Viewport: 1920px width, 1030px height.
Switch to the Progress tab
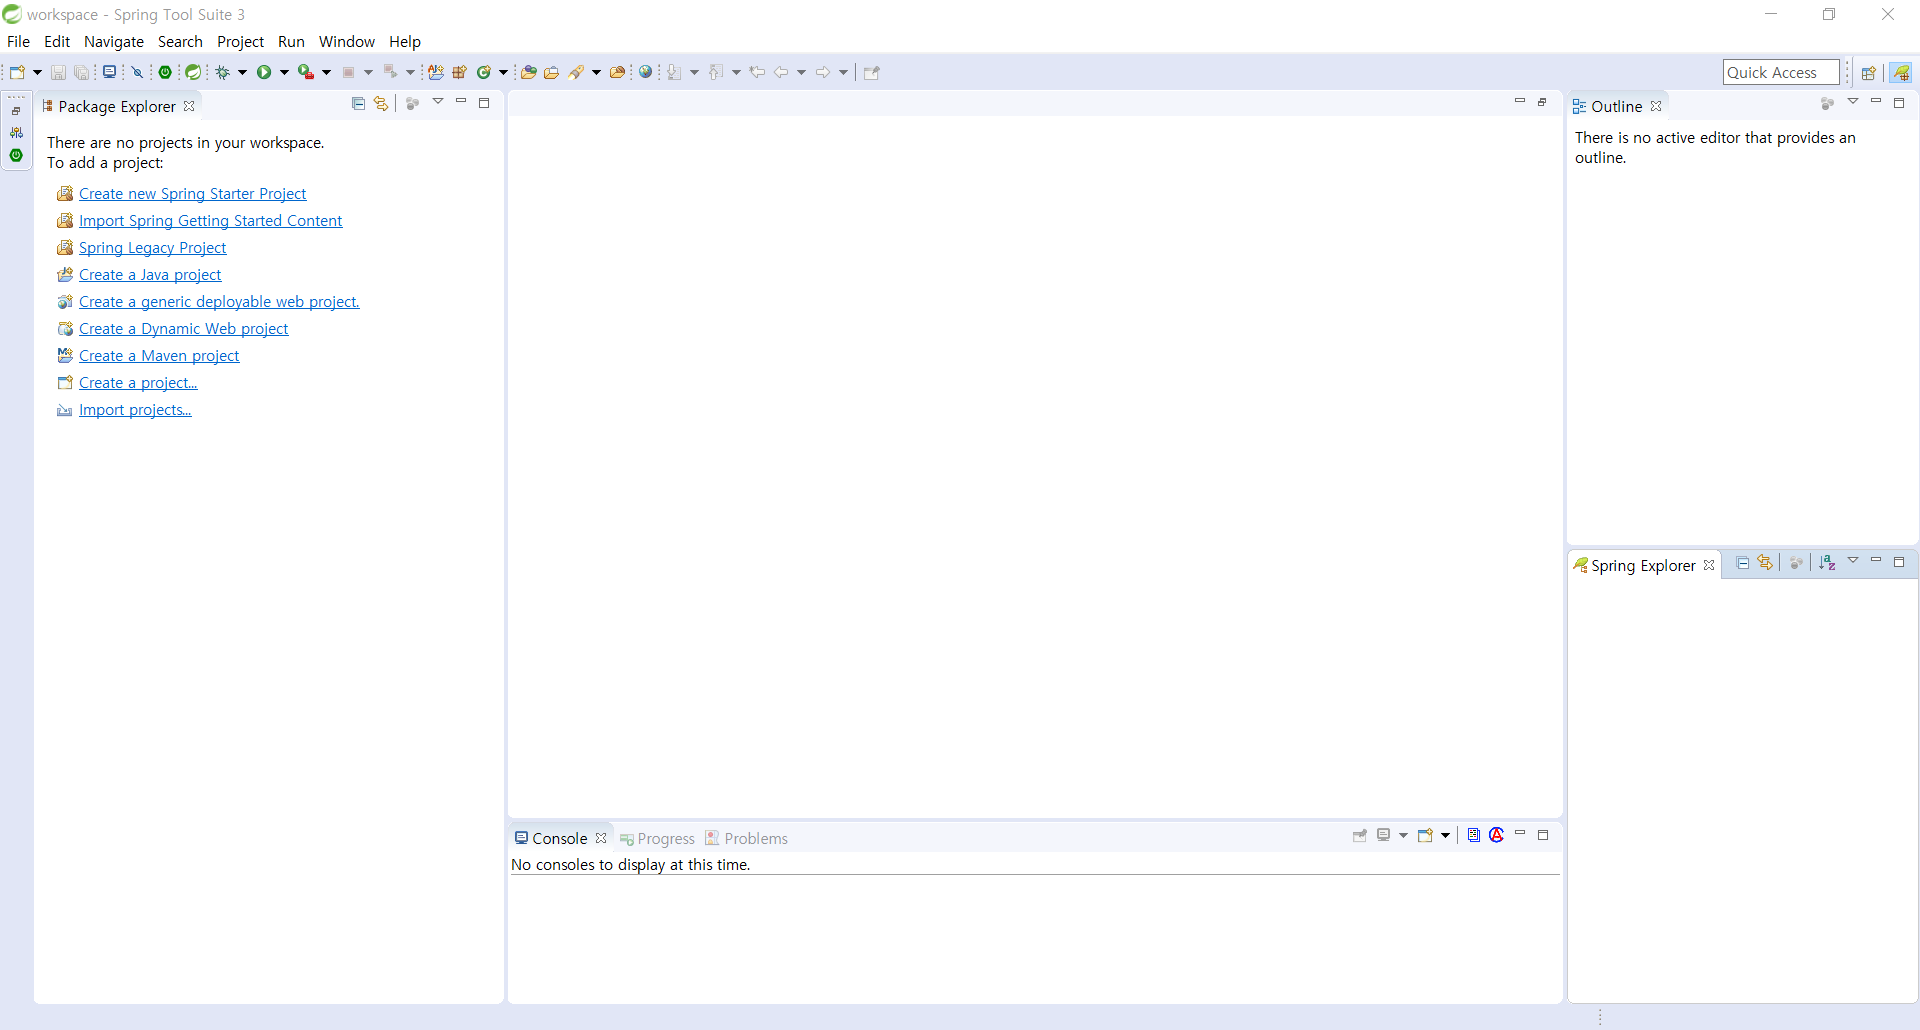pos(657,838)
